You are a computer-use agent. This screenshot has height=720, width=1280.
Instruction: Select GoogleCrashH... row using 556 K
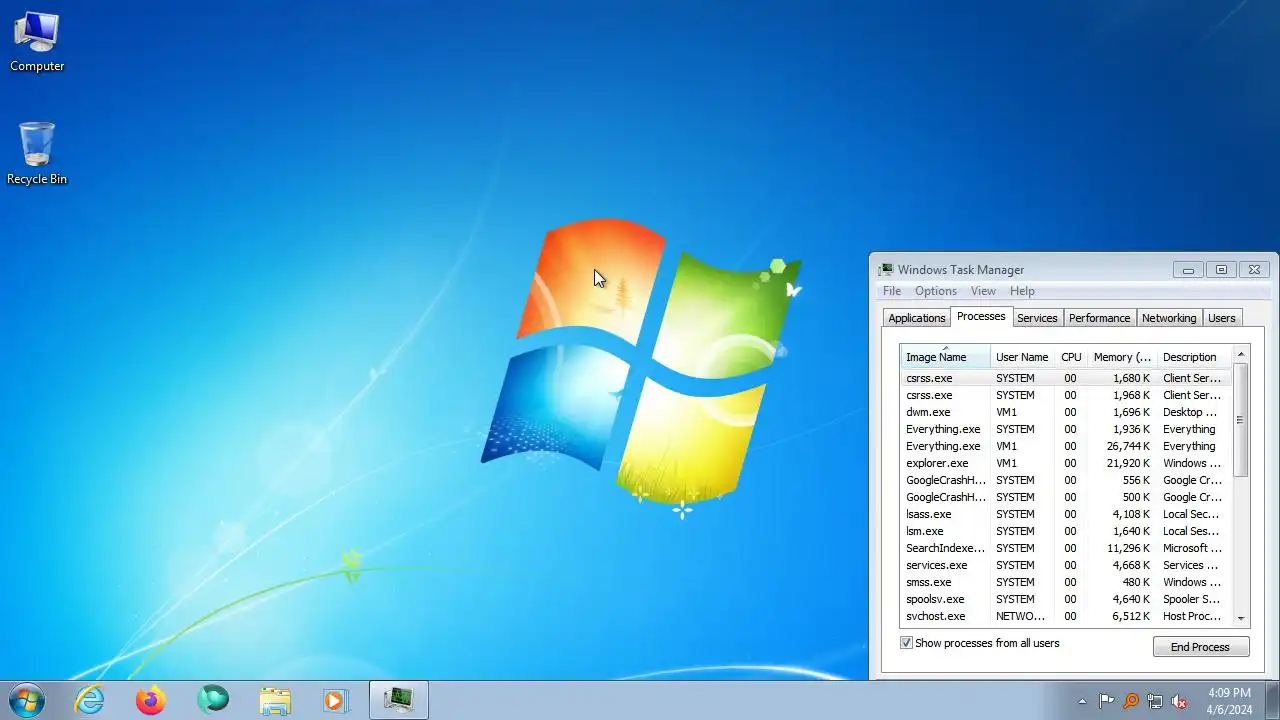tap(1066, 480)
